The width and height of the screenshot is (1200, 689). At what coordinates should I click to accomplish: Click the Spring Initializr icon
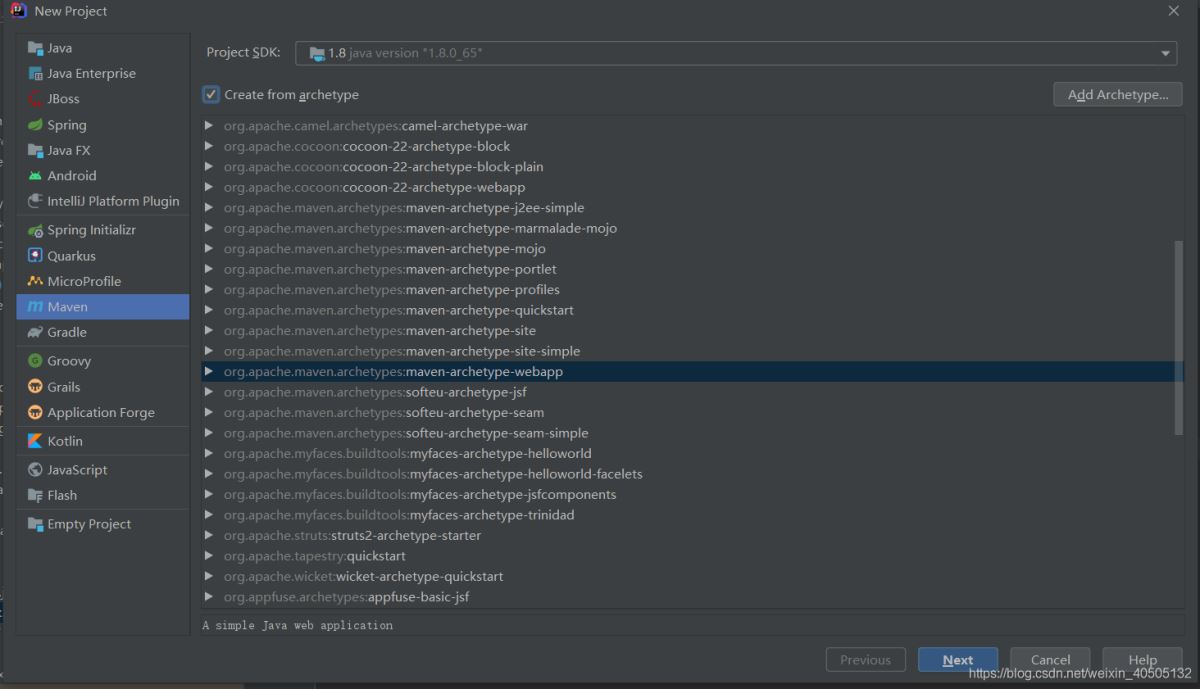pyautogui.click(x=35, y=230)
